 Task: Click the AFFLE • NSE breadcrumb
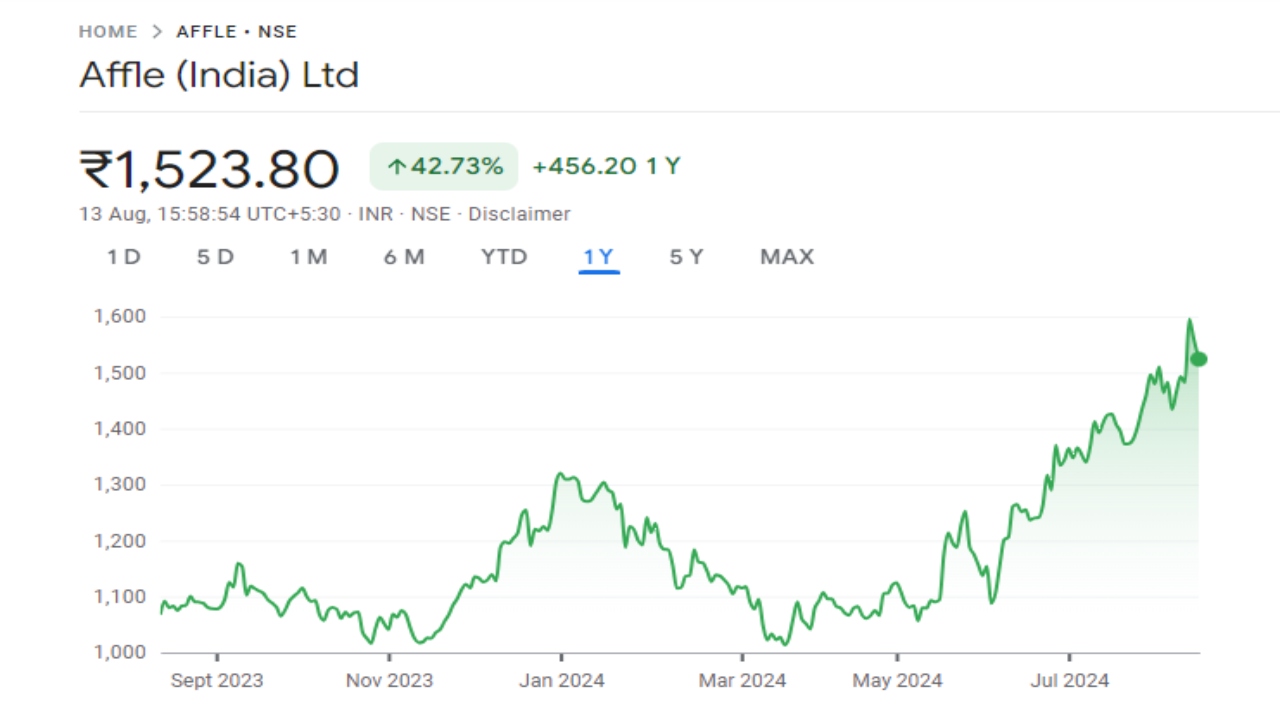(x=237, y=32)
